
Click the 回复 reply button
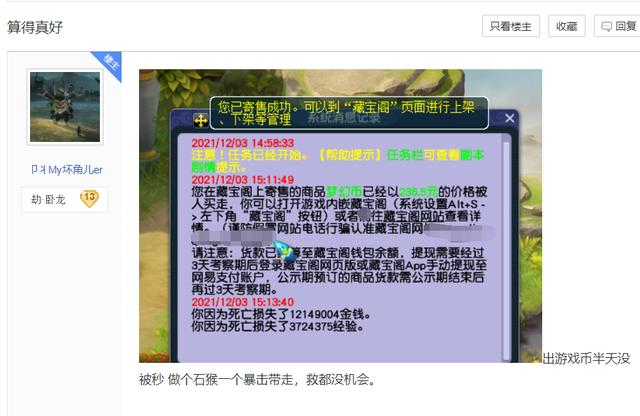[618, 26]
